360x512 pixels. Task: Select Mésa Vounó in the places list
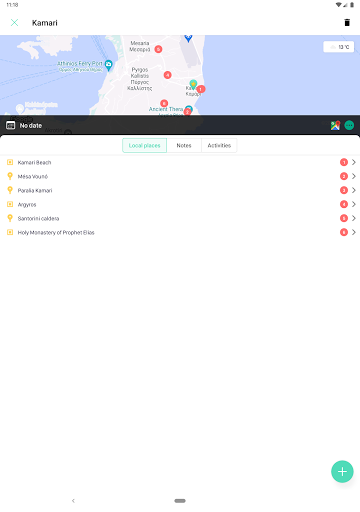point(180,176)
